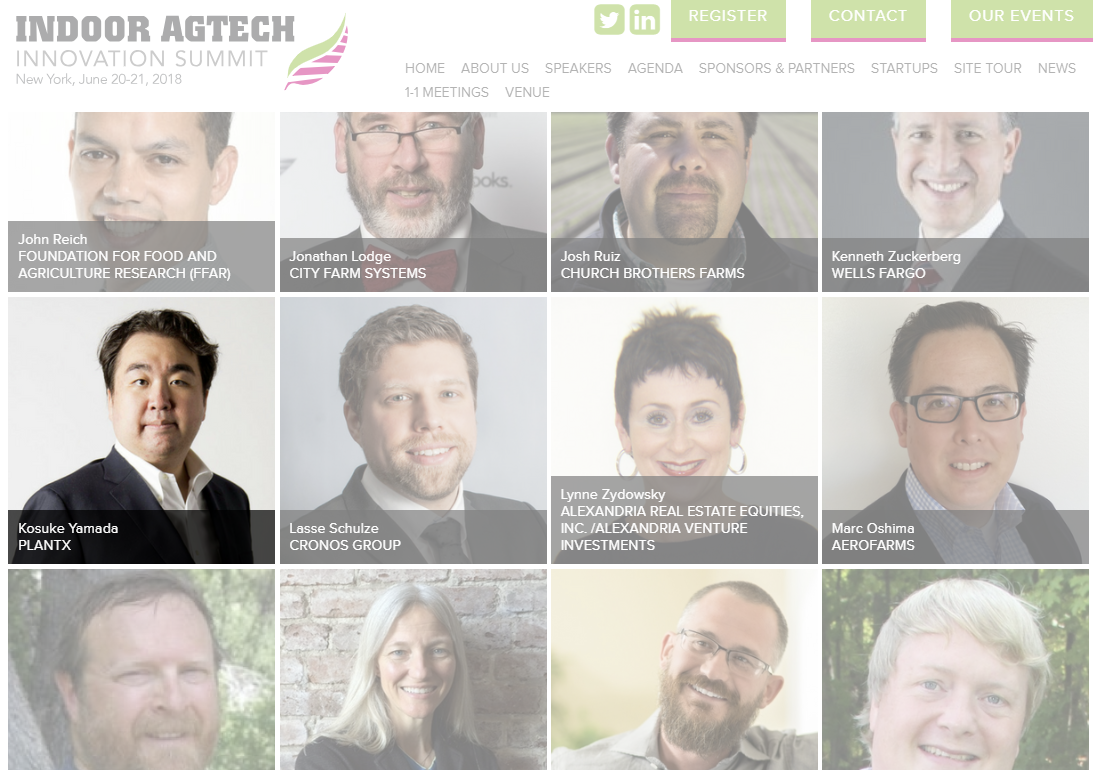Open the NEWS menu item
This screenshot has width=1100, height=770.
coord(1057,68)
